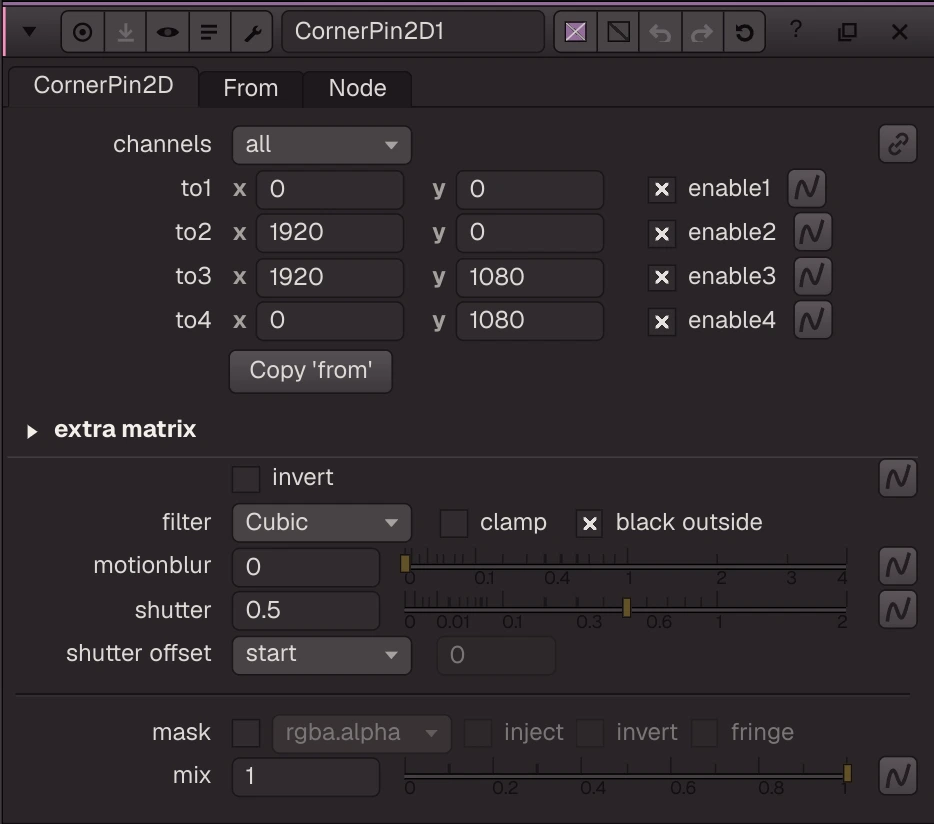Open the channels dropdown set to all
Image resolution: width=934 pixels, height=824 pixels.
pos(322,145)
